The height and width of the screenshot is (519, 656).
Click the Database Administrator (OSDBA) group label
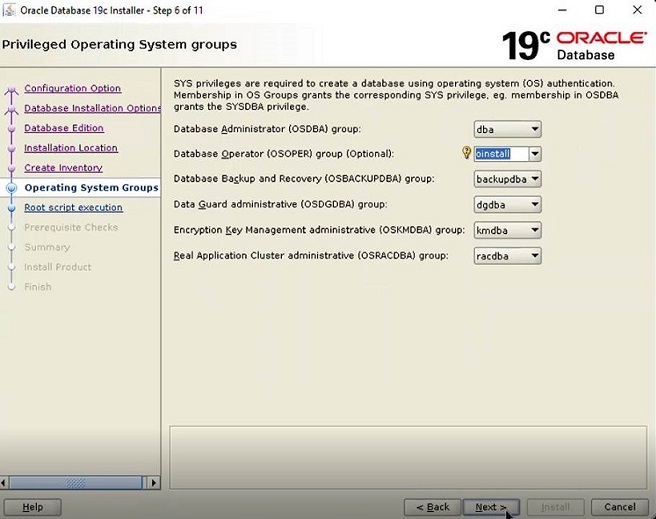[267, 129]
